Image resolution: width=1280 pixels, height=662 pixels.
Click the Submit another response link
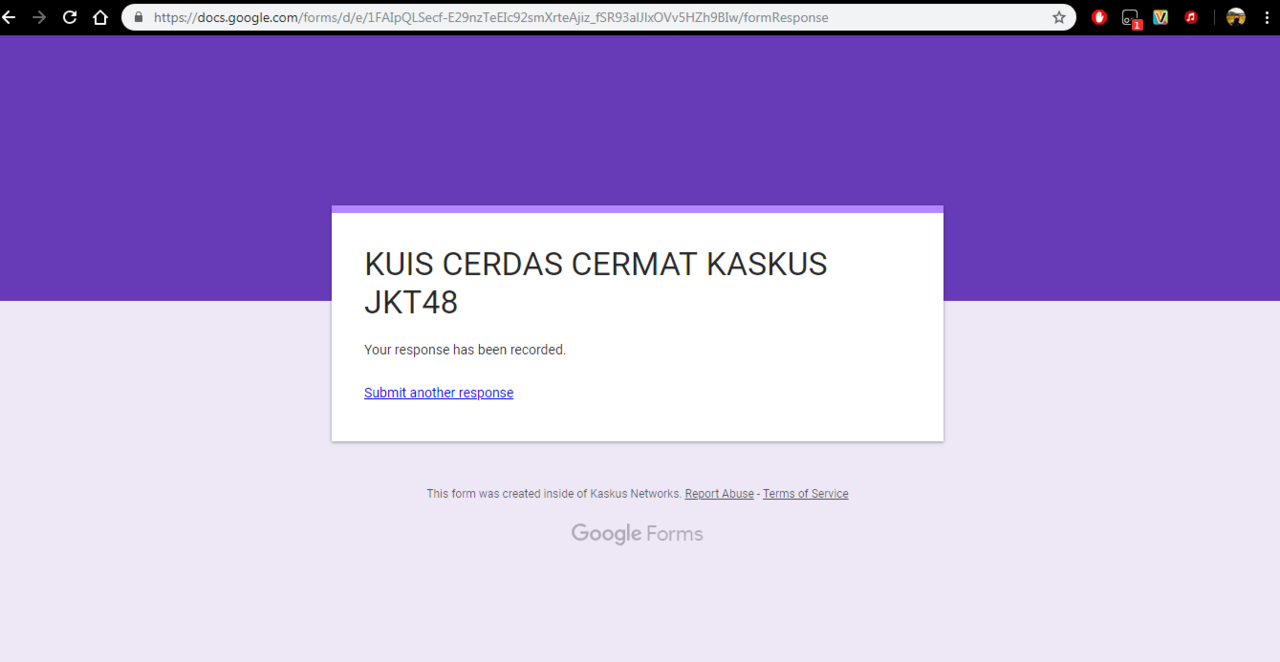point(438,392)
